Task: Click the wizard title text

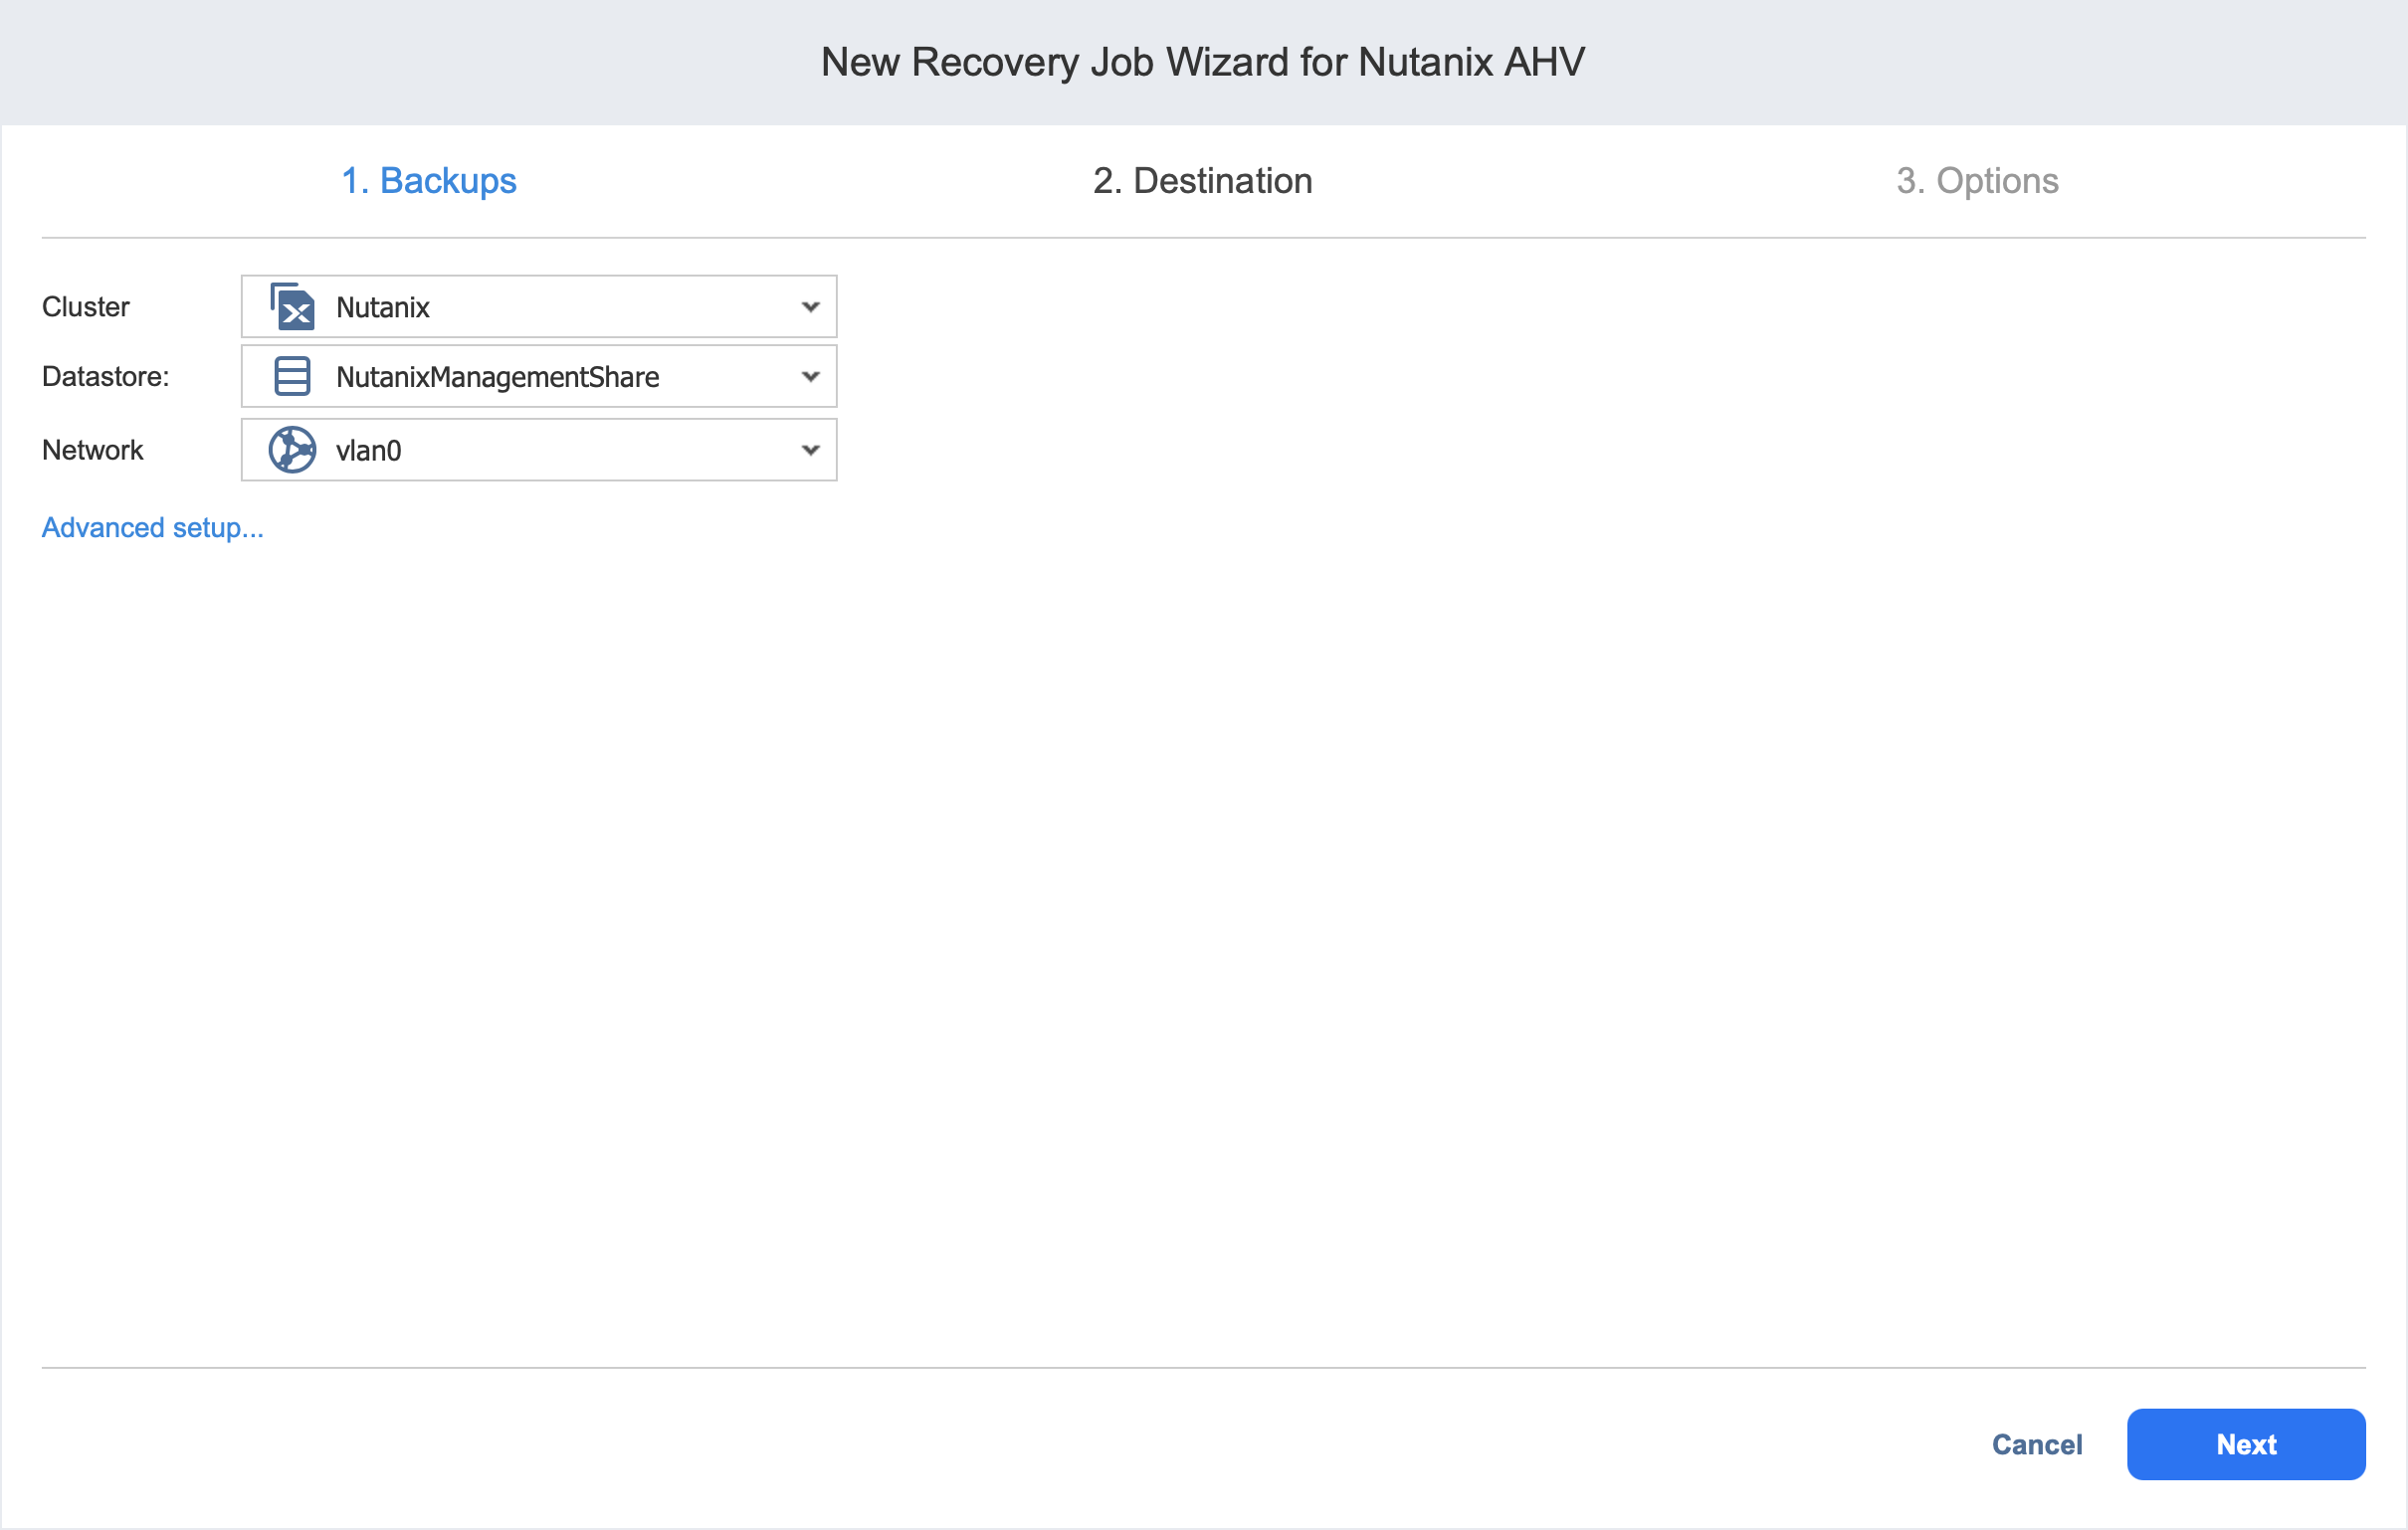Action: (x=1203, y=62)
